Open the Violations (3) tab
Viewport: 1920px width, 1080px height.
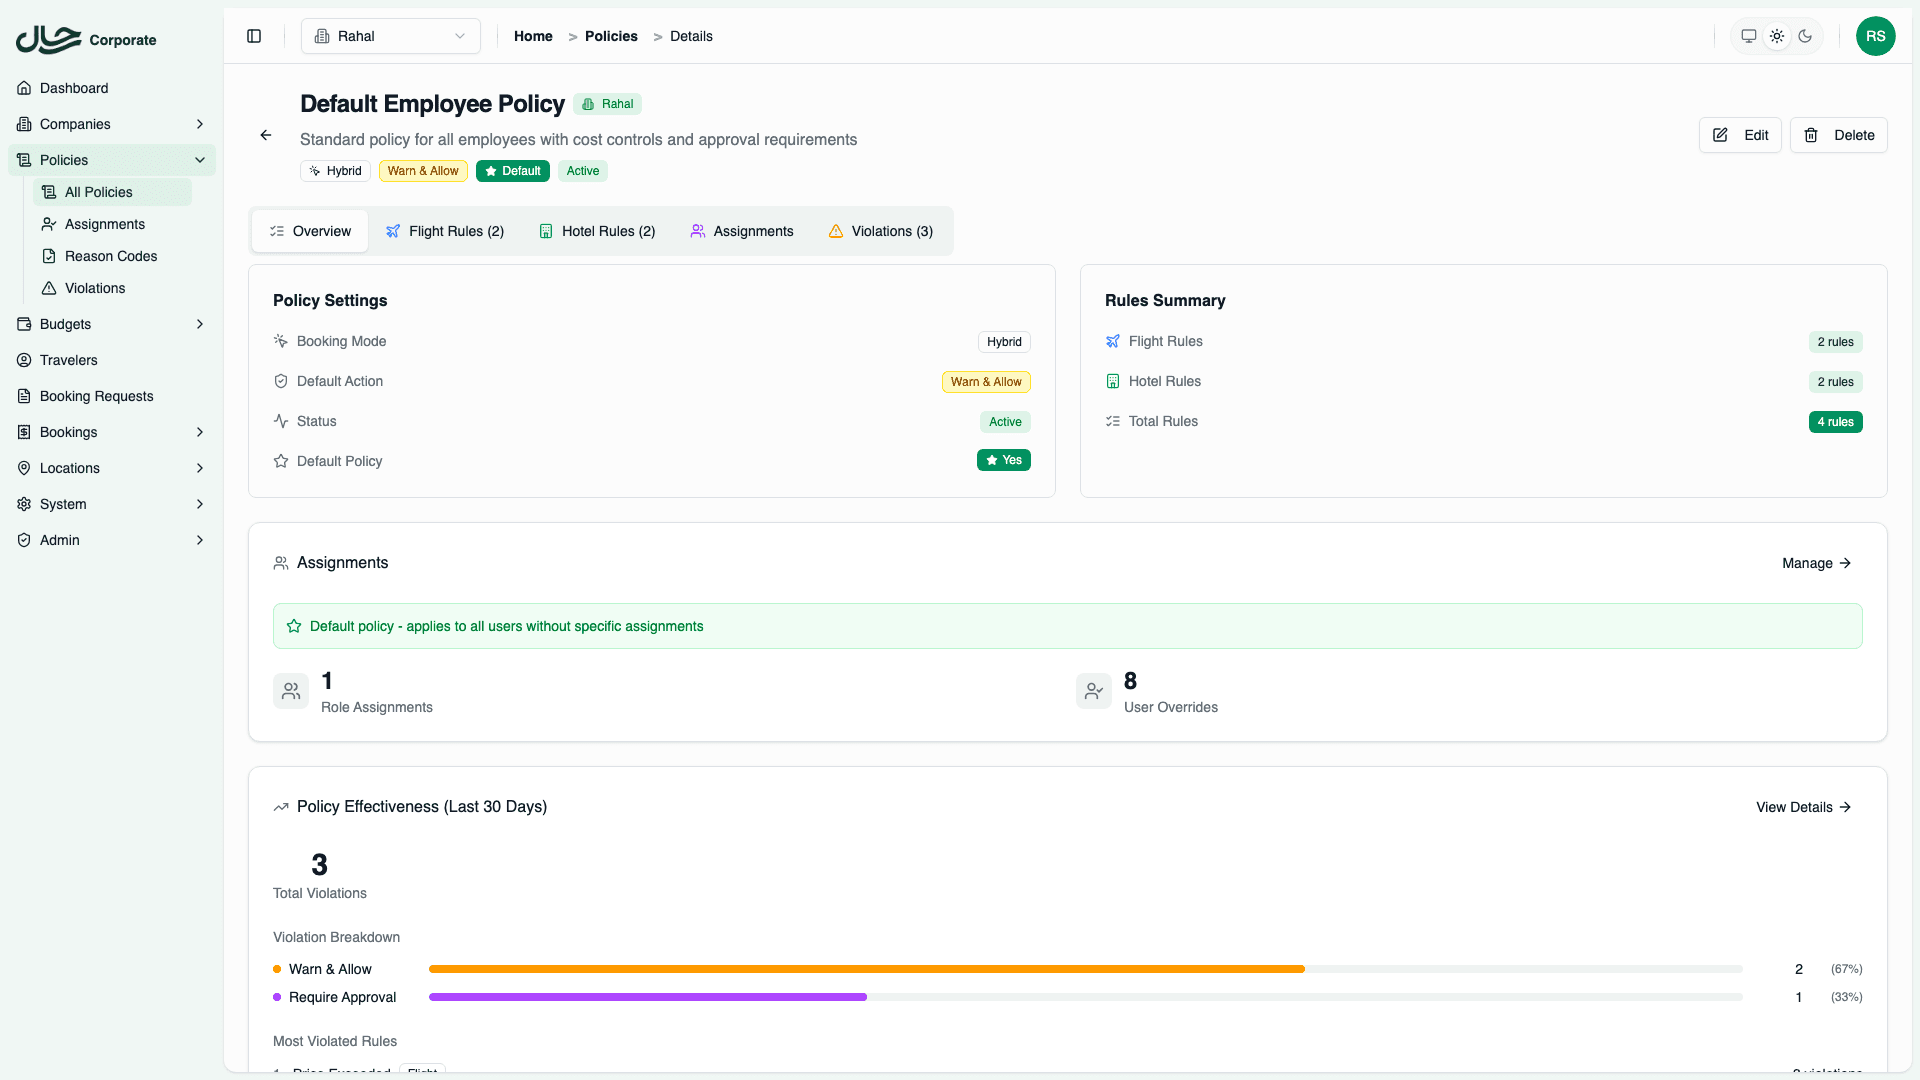tap(880, 231)
